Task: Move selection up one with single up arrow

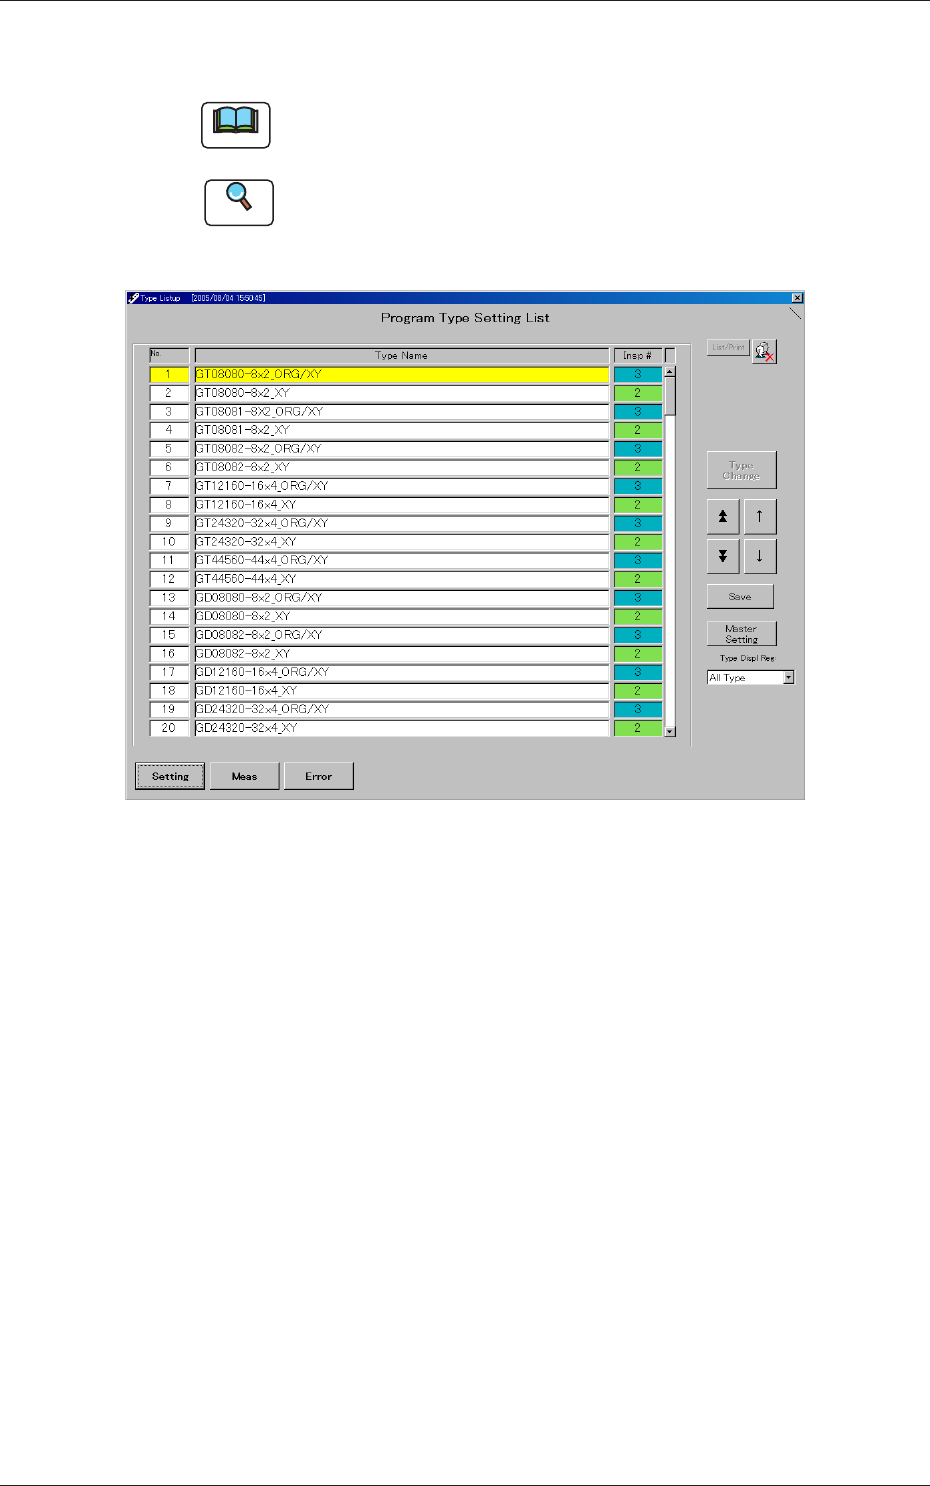Action: [760, 516]
